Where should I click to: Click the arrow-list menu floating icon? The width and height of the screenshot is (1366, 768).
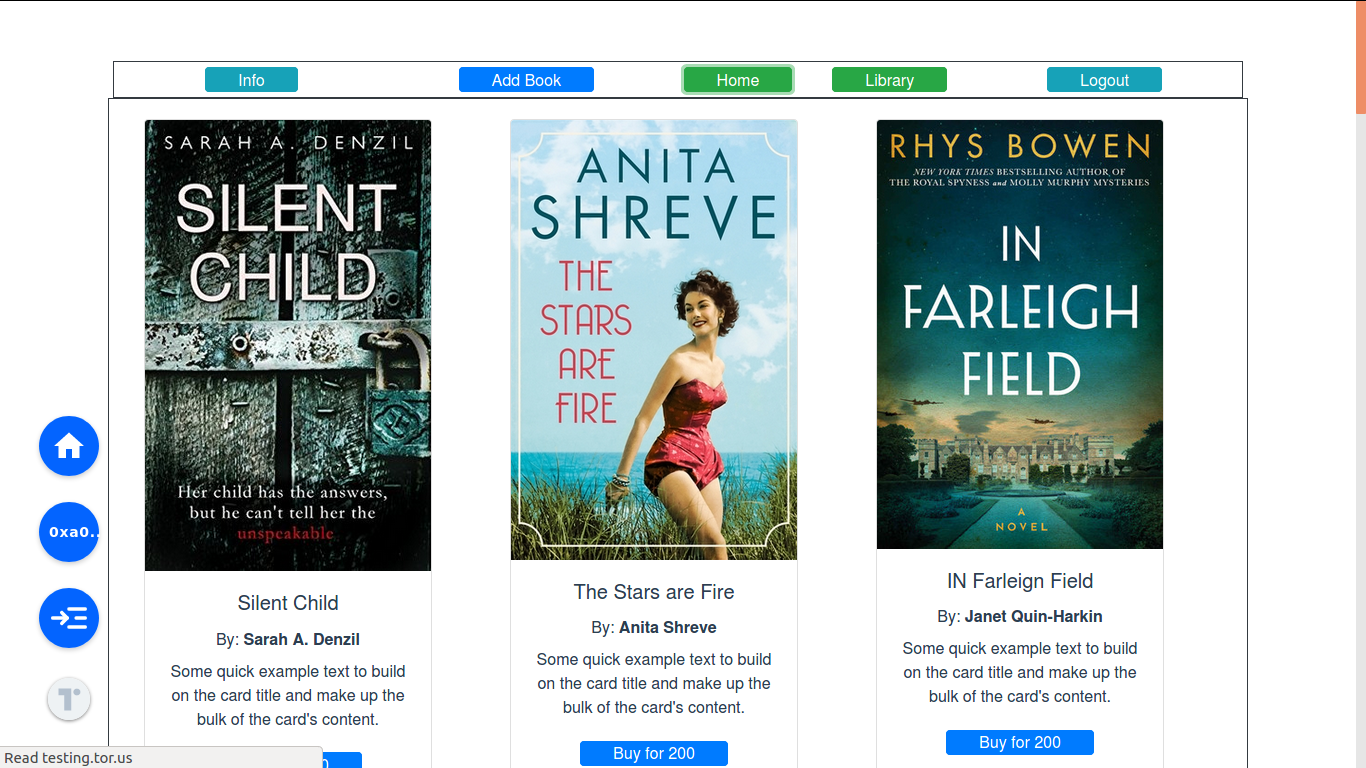[x=69, y=618]
